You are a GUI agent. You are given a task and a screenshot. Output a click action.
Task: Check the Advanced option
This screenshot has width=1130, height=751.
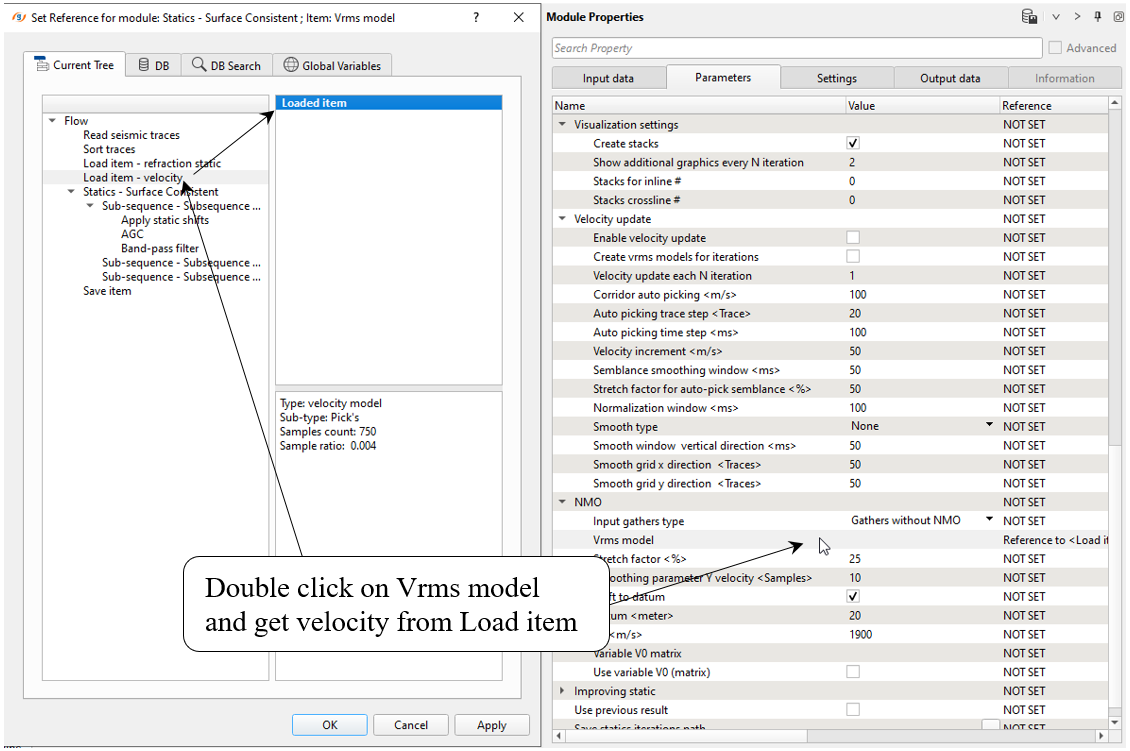(x=1055, y=48)
